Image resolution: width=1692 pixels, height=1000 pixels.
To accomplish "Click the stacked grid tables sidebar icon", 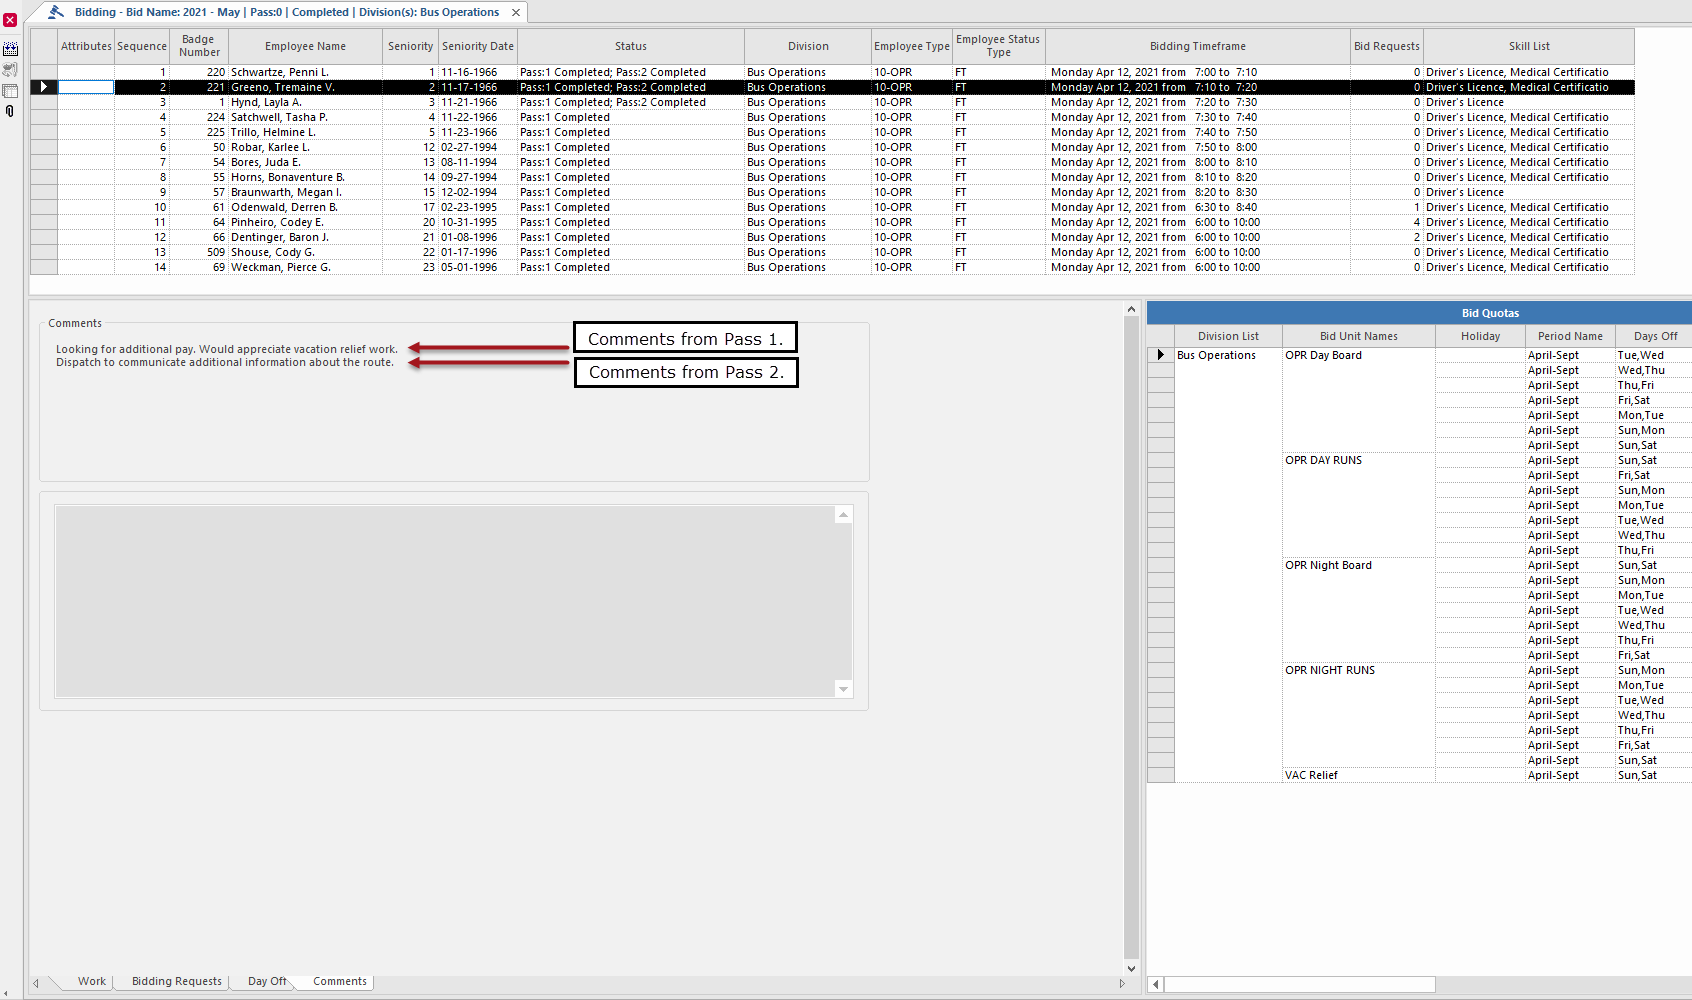I will pos(10,91).
